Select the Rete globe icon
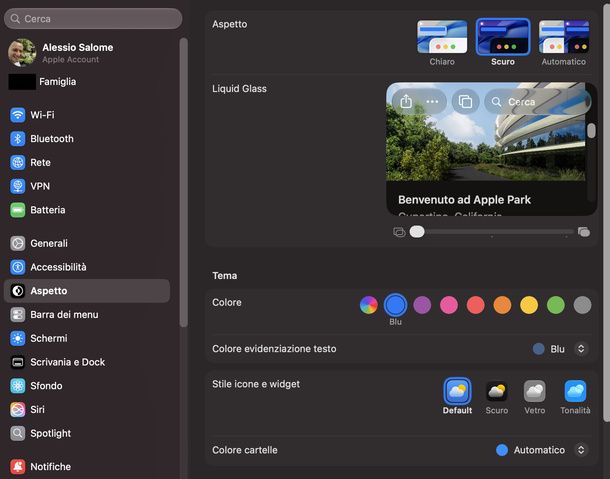 [x=18, y=163]
